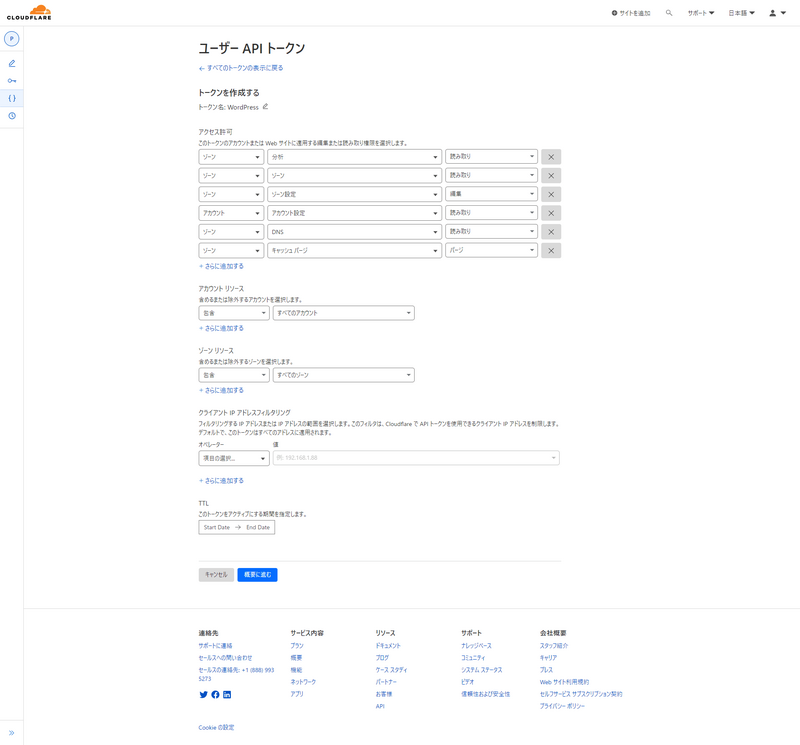Open the search magnifier in the top bar
800x745 pixels.
[x=669, y=14]
